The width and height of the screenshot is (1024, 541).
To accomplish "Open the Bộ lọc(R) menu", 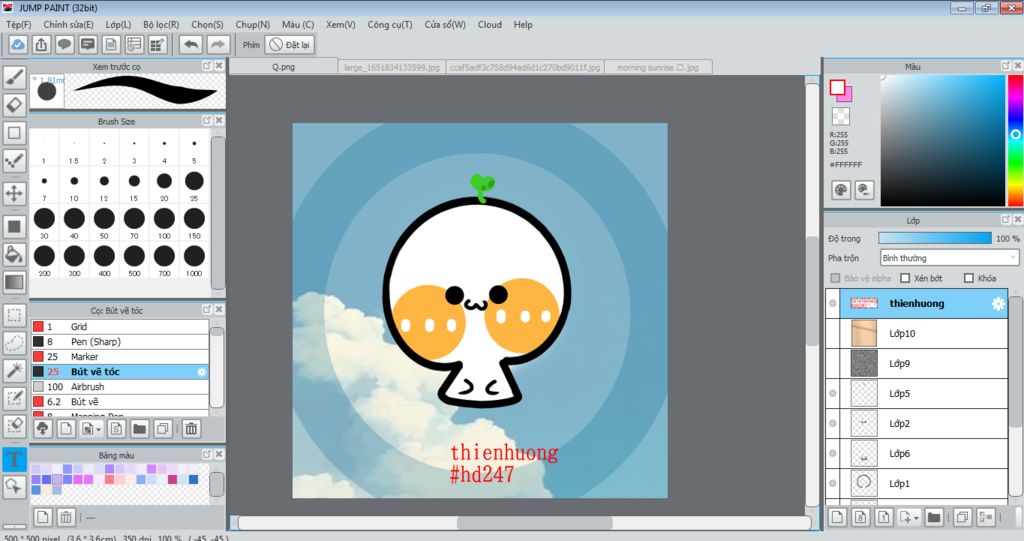I will pyautogui.click(x=161, y=24).
